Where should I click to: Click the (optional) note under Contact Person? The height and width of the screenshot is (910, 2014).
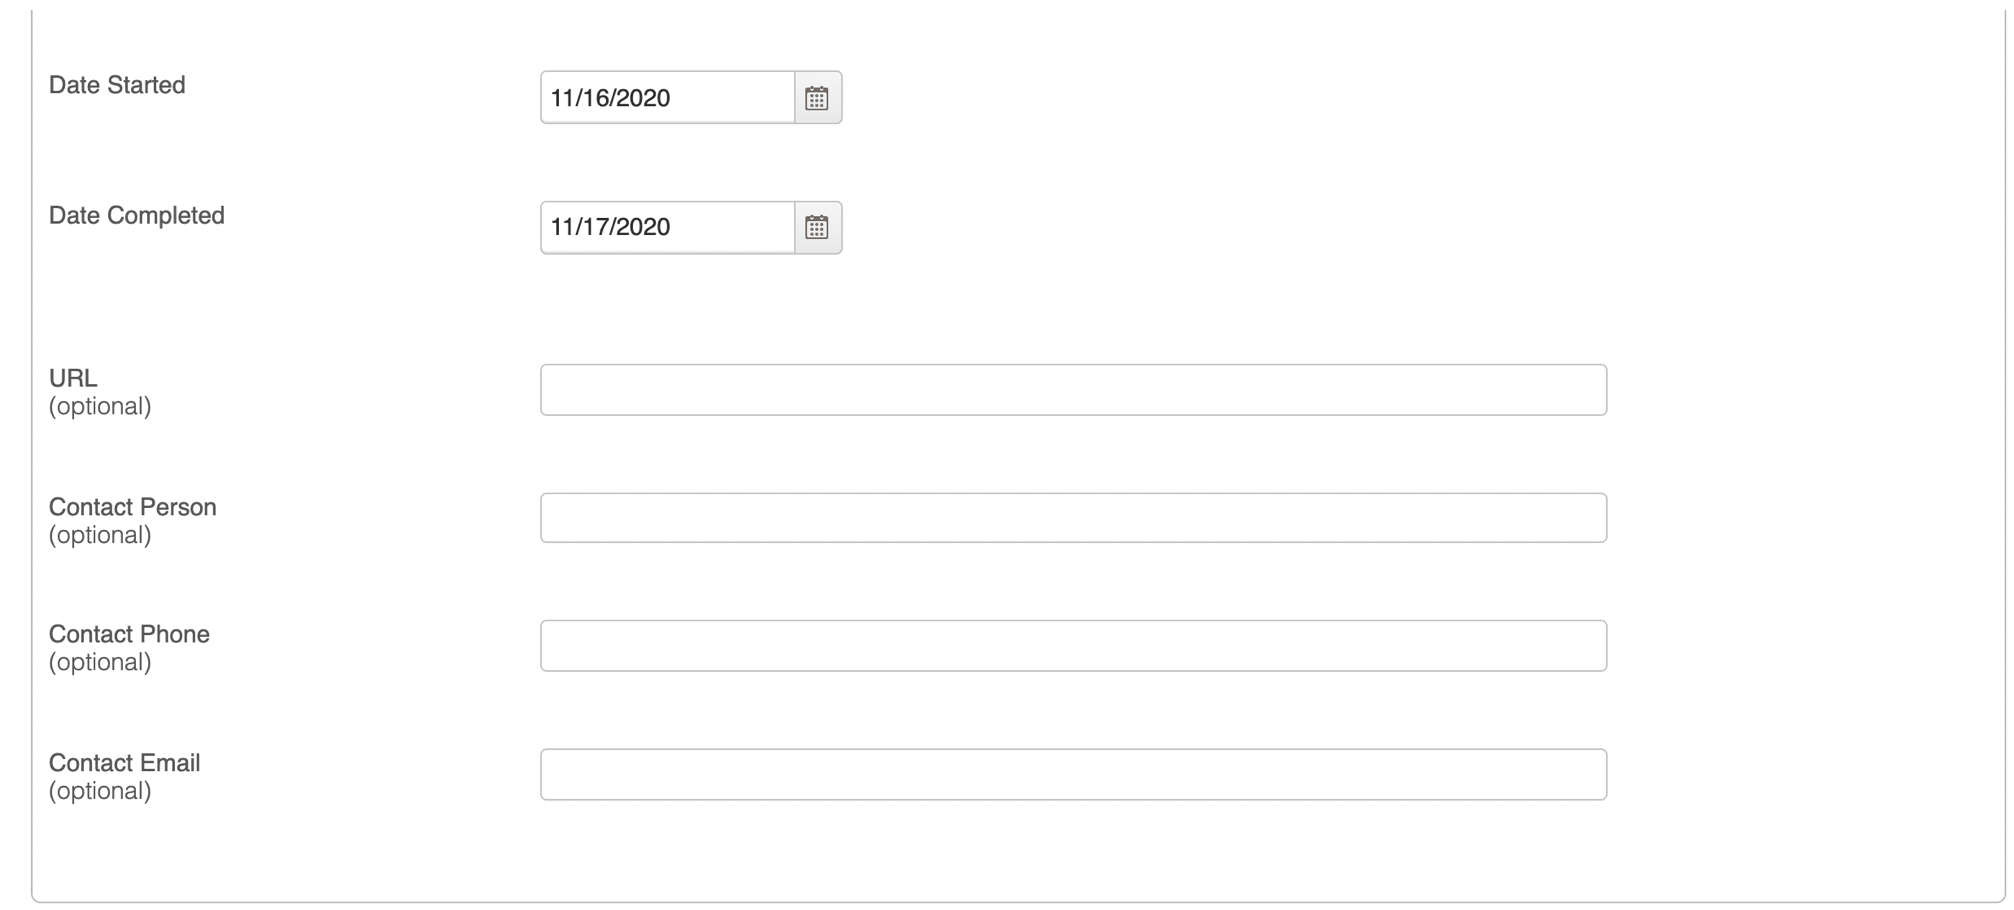pos(100,535)
